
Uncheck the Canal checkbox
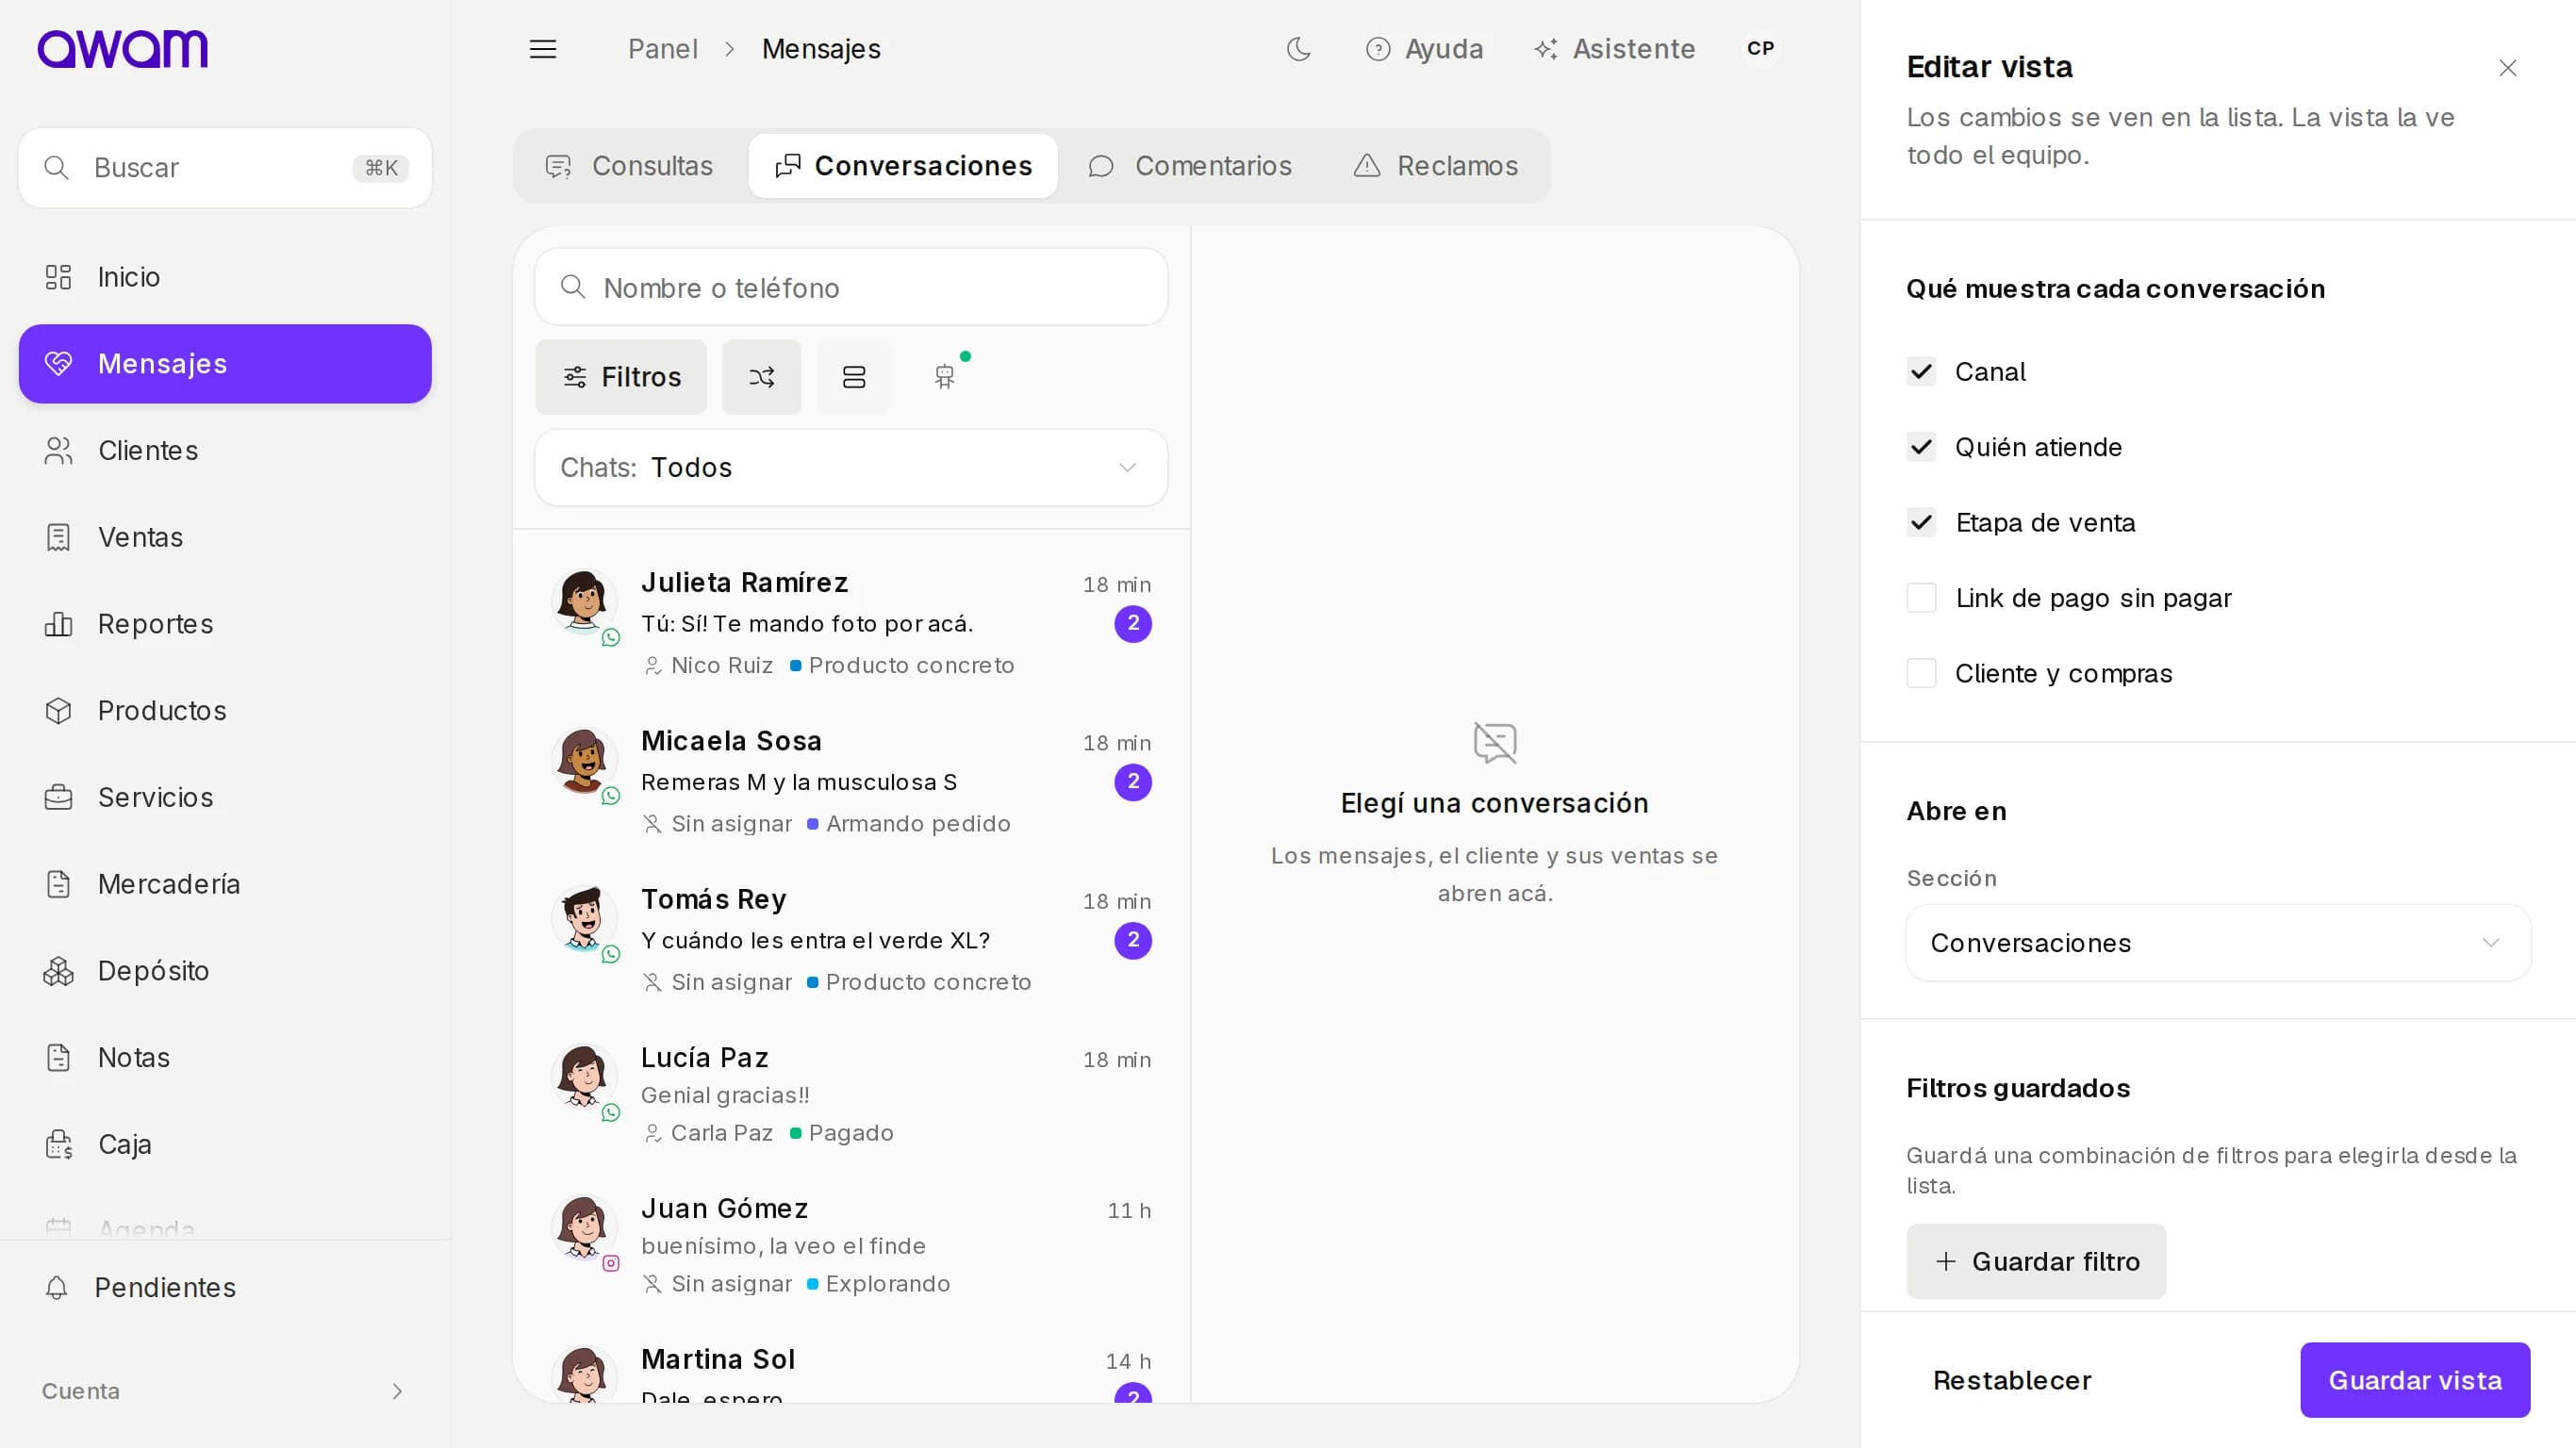click(1920, 372)
